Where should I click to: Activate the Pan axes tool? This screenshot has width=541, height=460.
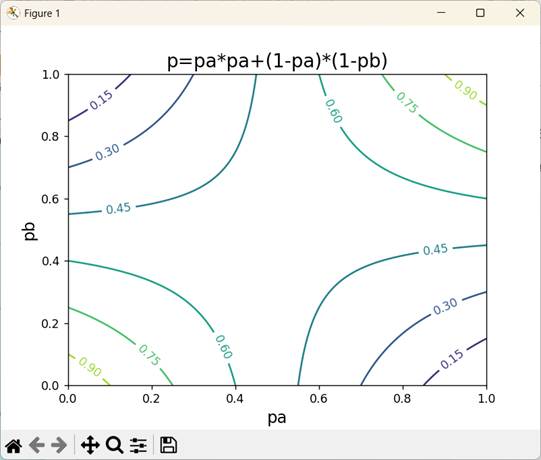tap(90, 446)
